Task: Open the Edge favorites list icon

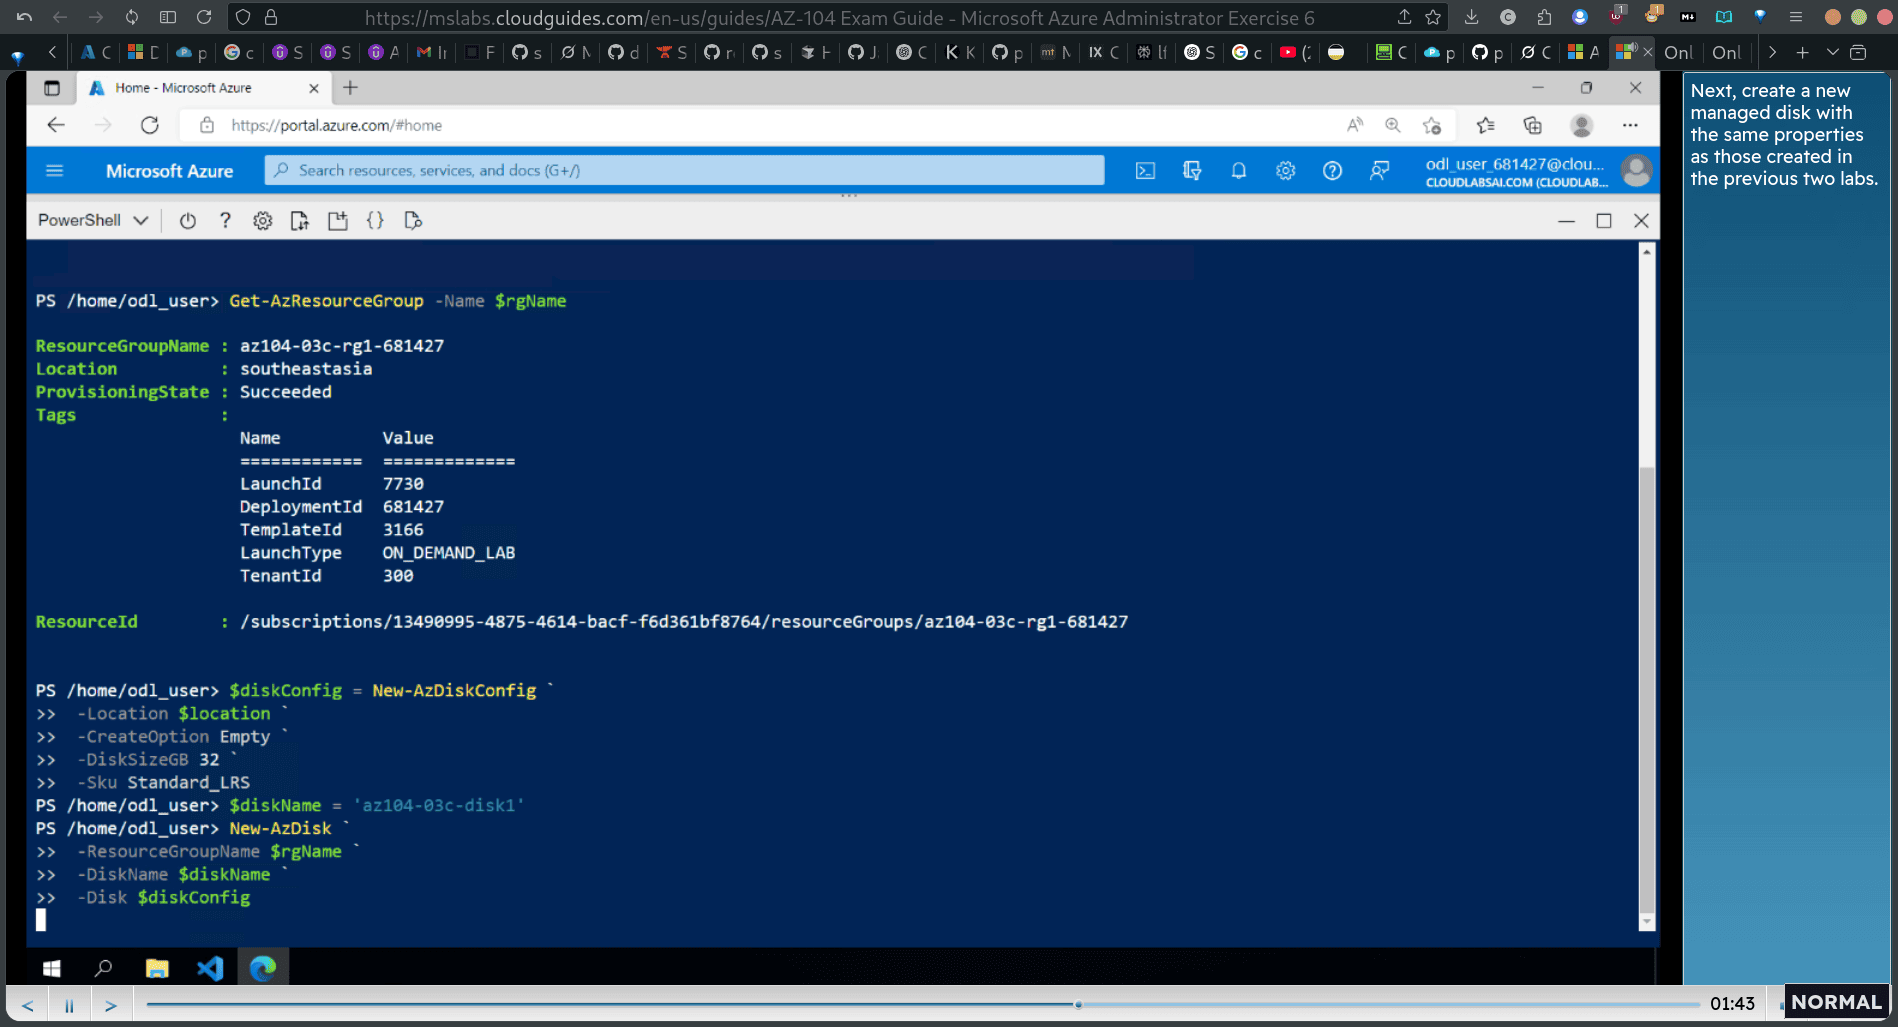Action: (x=1485, y=125)
